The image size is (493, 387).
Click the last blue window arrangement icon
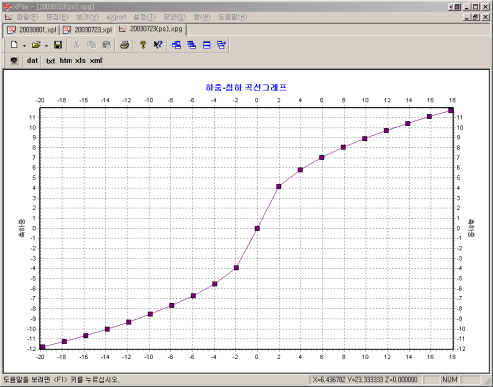pos(221,45)
